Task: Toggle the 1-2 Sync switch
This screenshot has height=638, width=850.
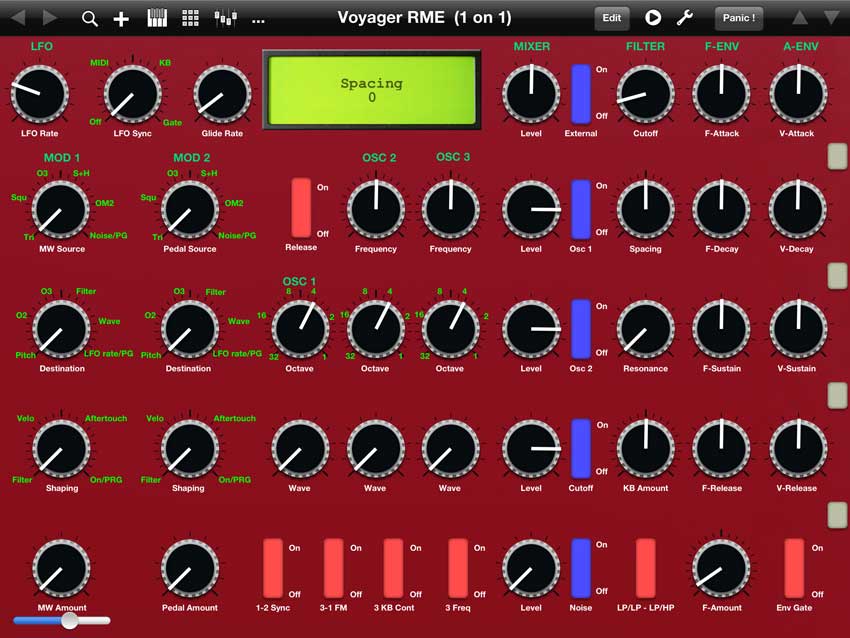Action: 273,568
